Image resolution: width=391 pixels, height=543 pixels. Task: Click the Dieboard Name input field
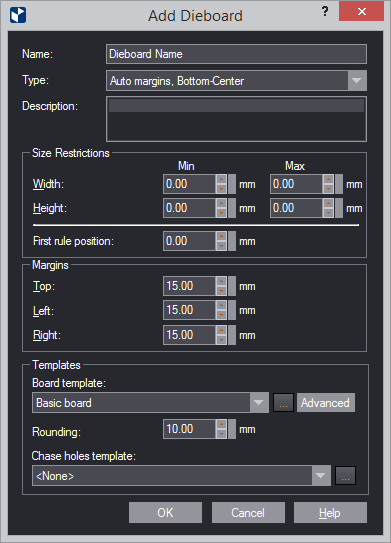(236, 54)
